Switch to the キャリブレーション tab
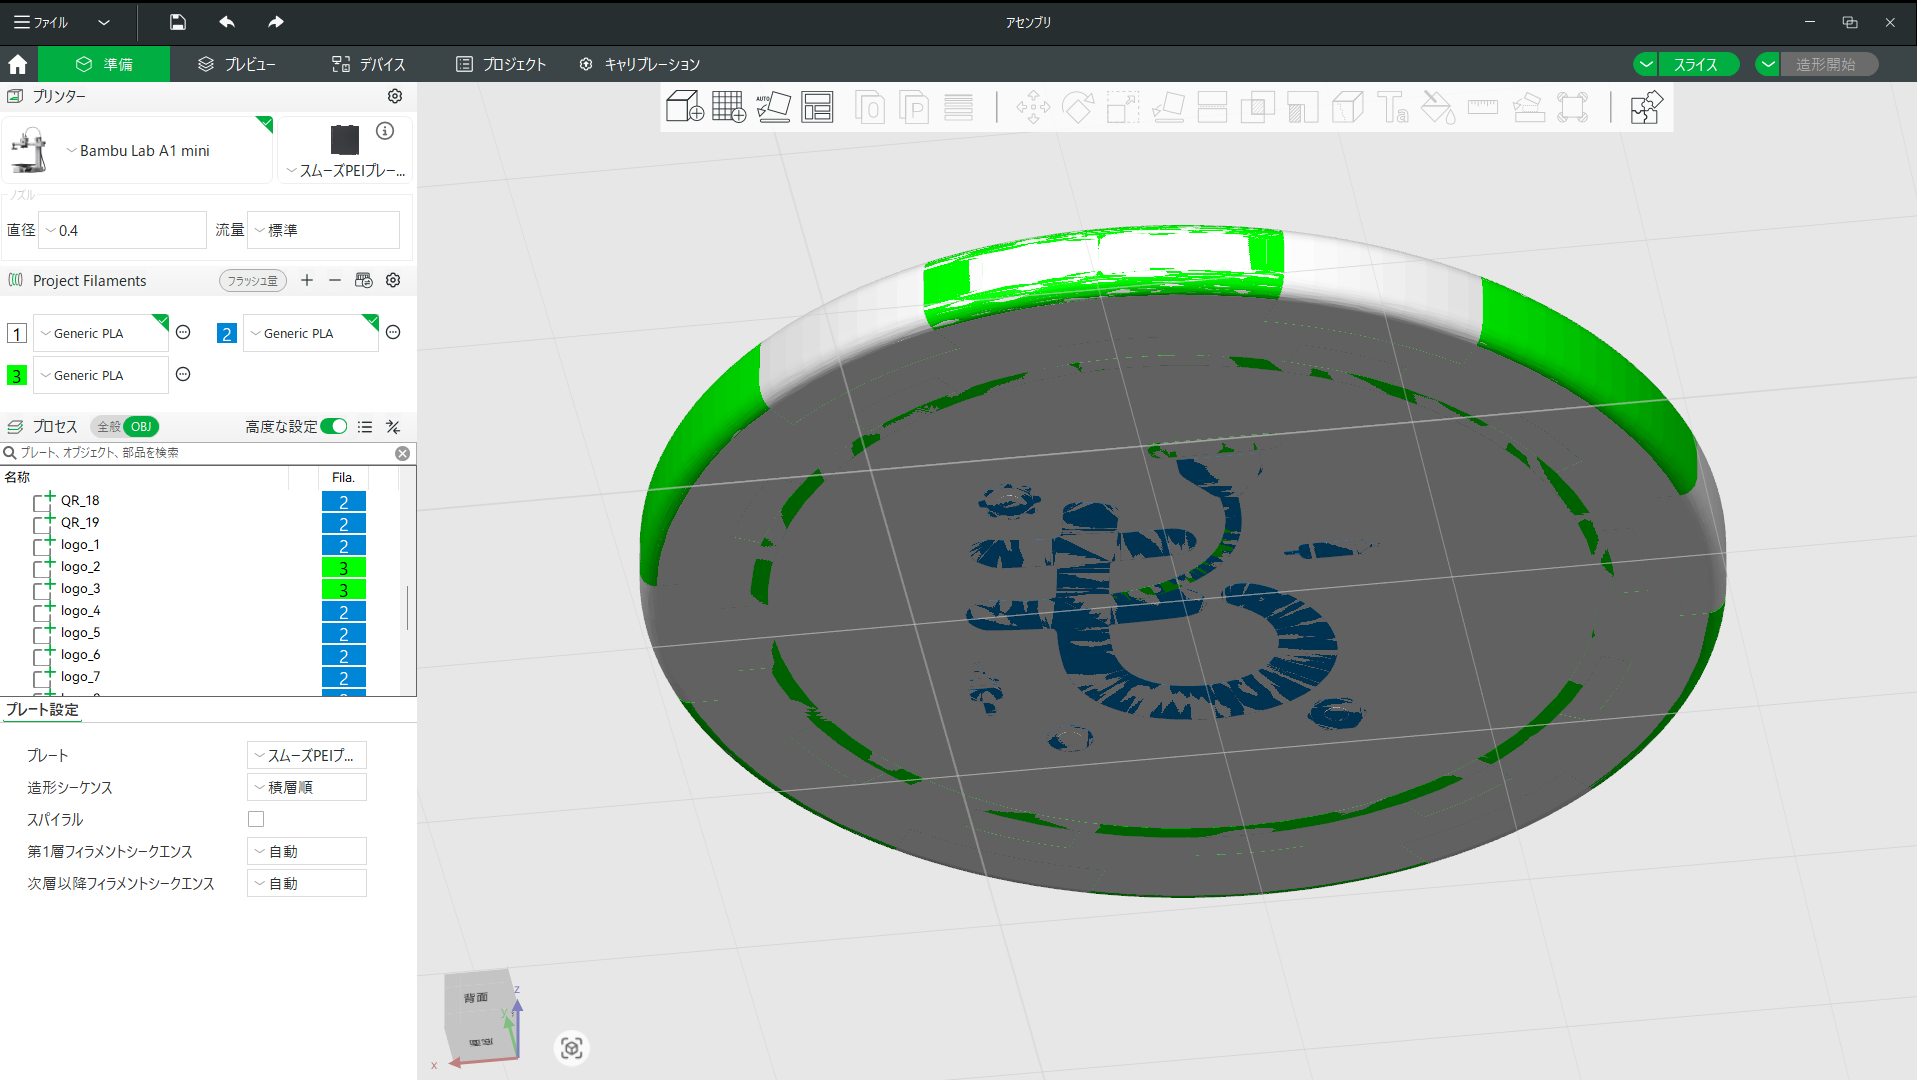Image resolution: width=1917 pixels, height=1080 pixels. tap(640, 64)
